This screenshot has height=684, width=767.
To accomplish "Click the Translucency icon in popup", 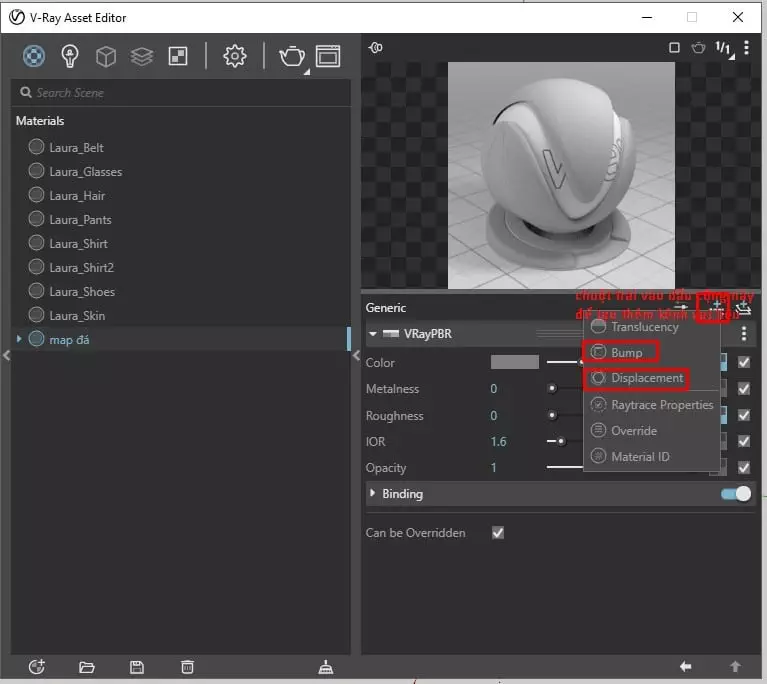I will [598, 326].
